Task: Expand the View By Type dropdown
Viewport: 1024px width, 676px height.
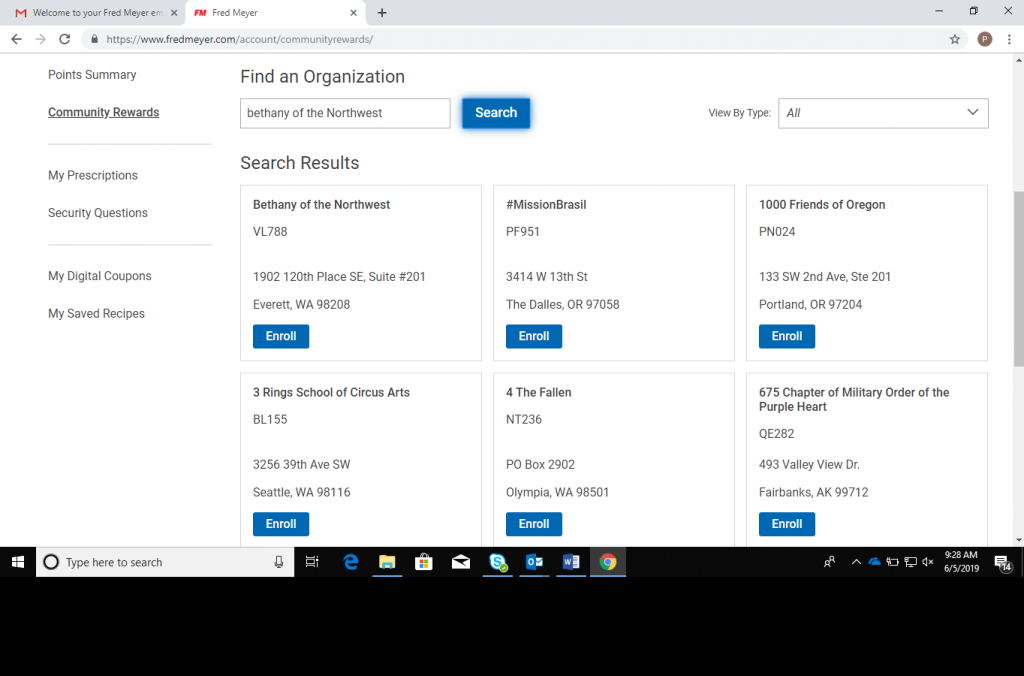Action: [883, 113]
